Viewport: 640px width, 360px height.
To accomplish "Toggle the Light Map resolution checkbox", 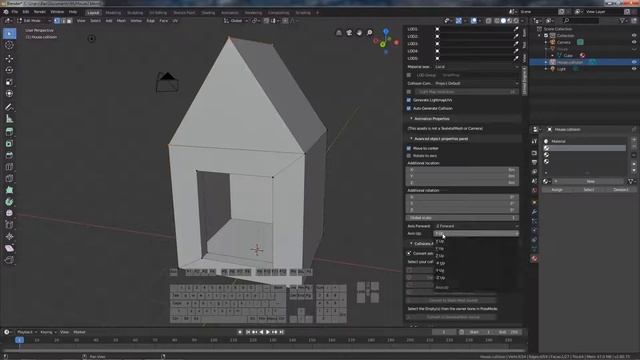I will tap(409, 92).
